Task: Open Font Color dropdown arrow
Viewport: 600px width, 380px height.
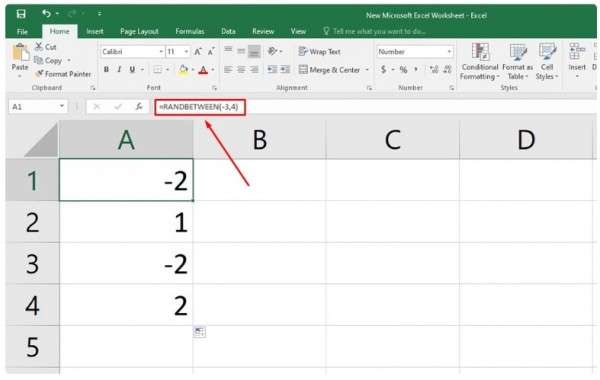Action: [213, 70]
